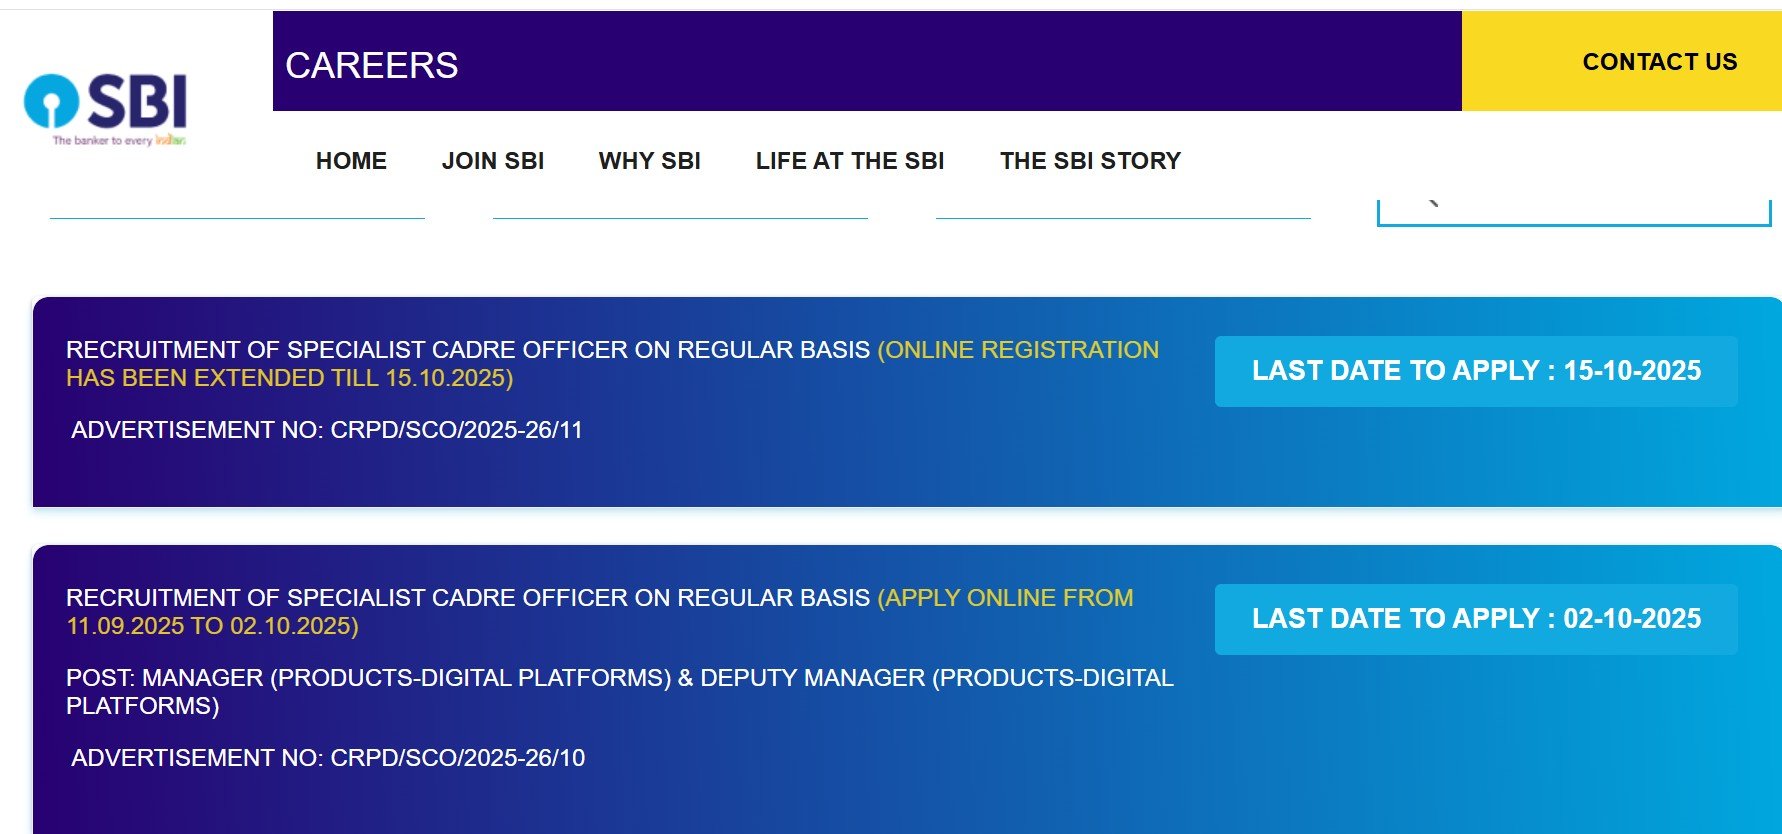Open recruitment title of advertisement 2025-26/10
Viewport: 1782px width, 834px height.
coord(468,598)
